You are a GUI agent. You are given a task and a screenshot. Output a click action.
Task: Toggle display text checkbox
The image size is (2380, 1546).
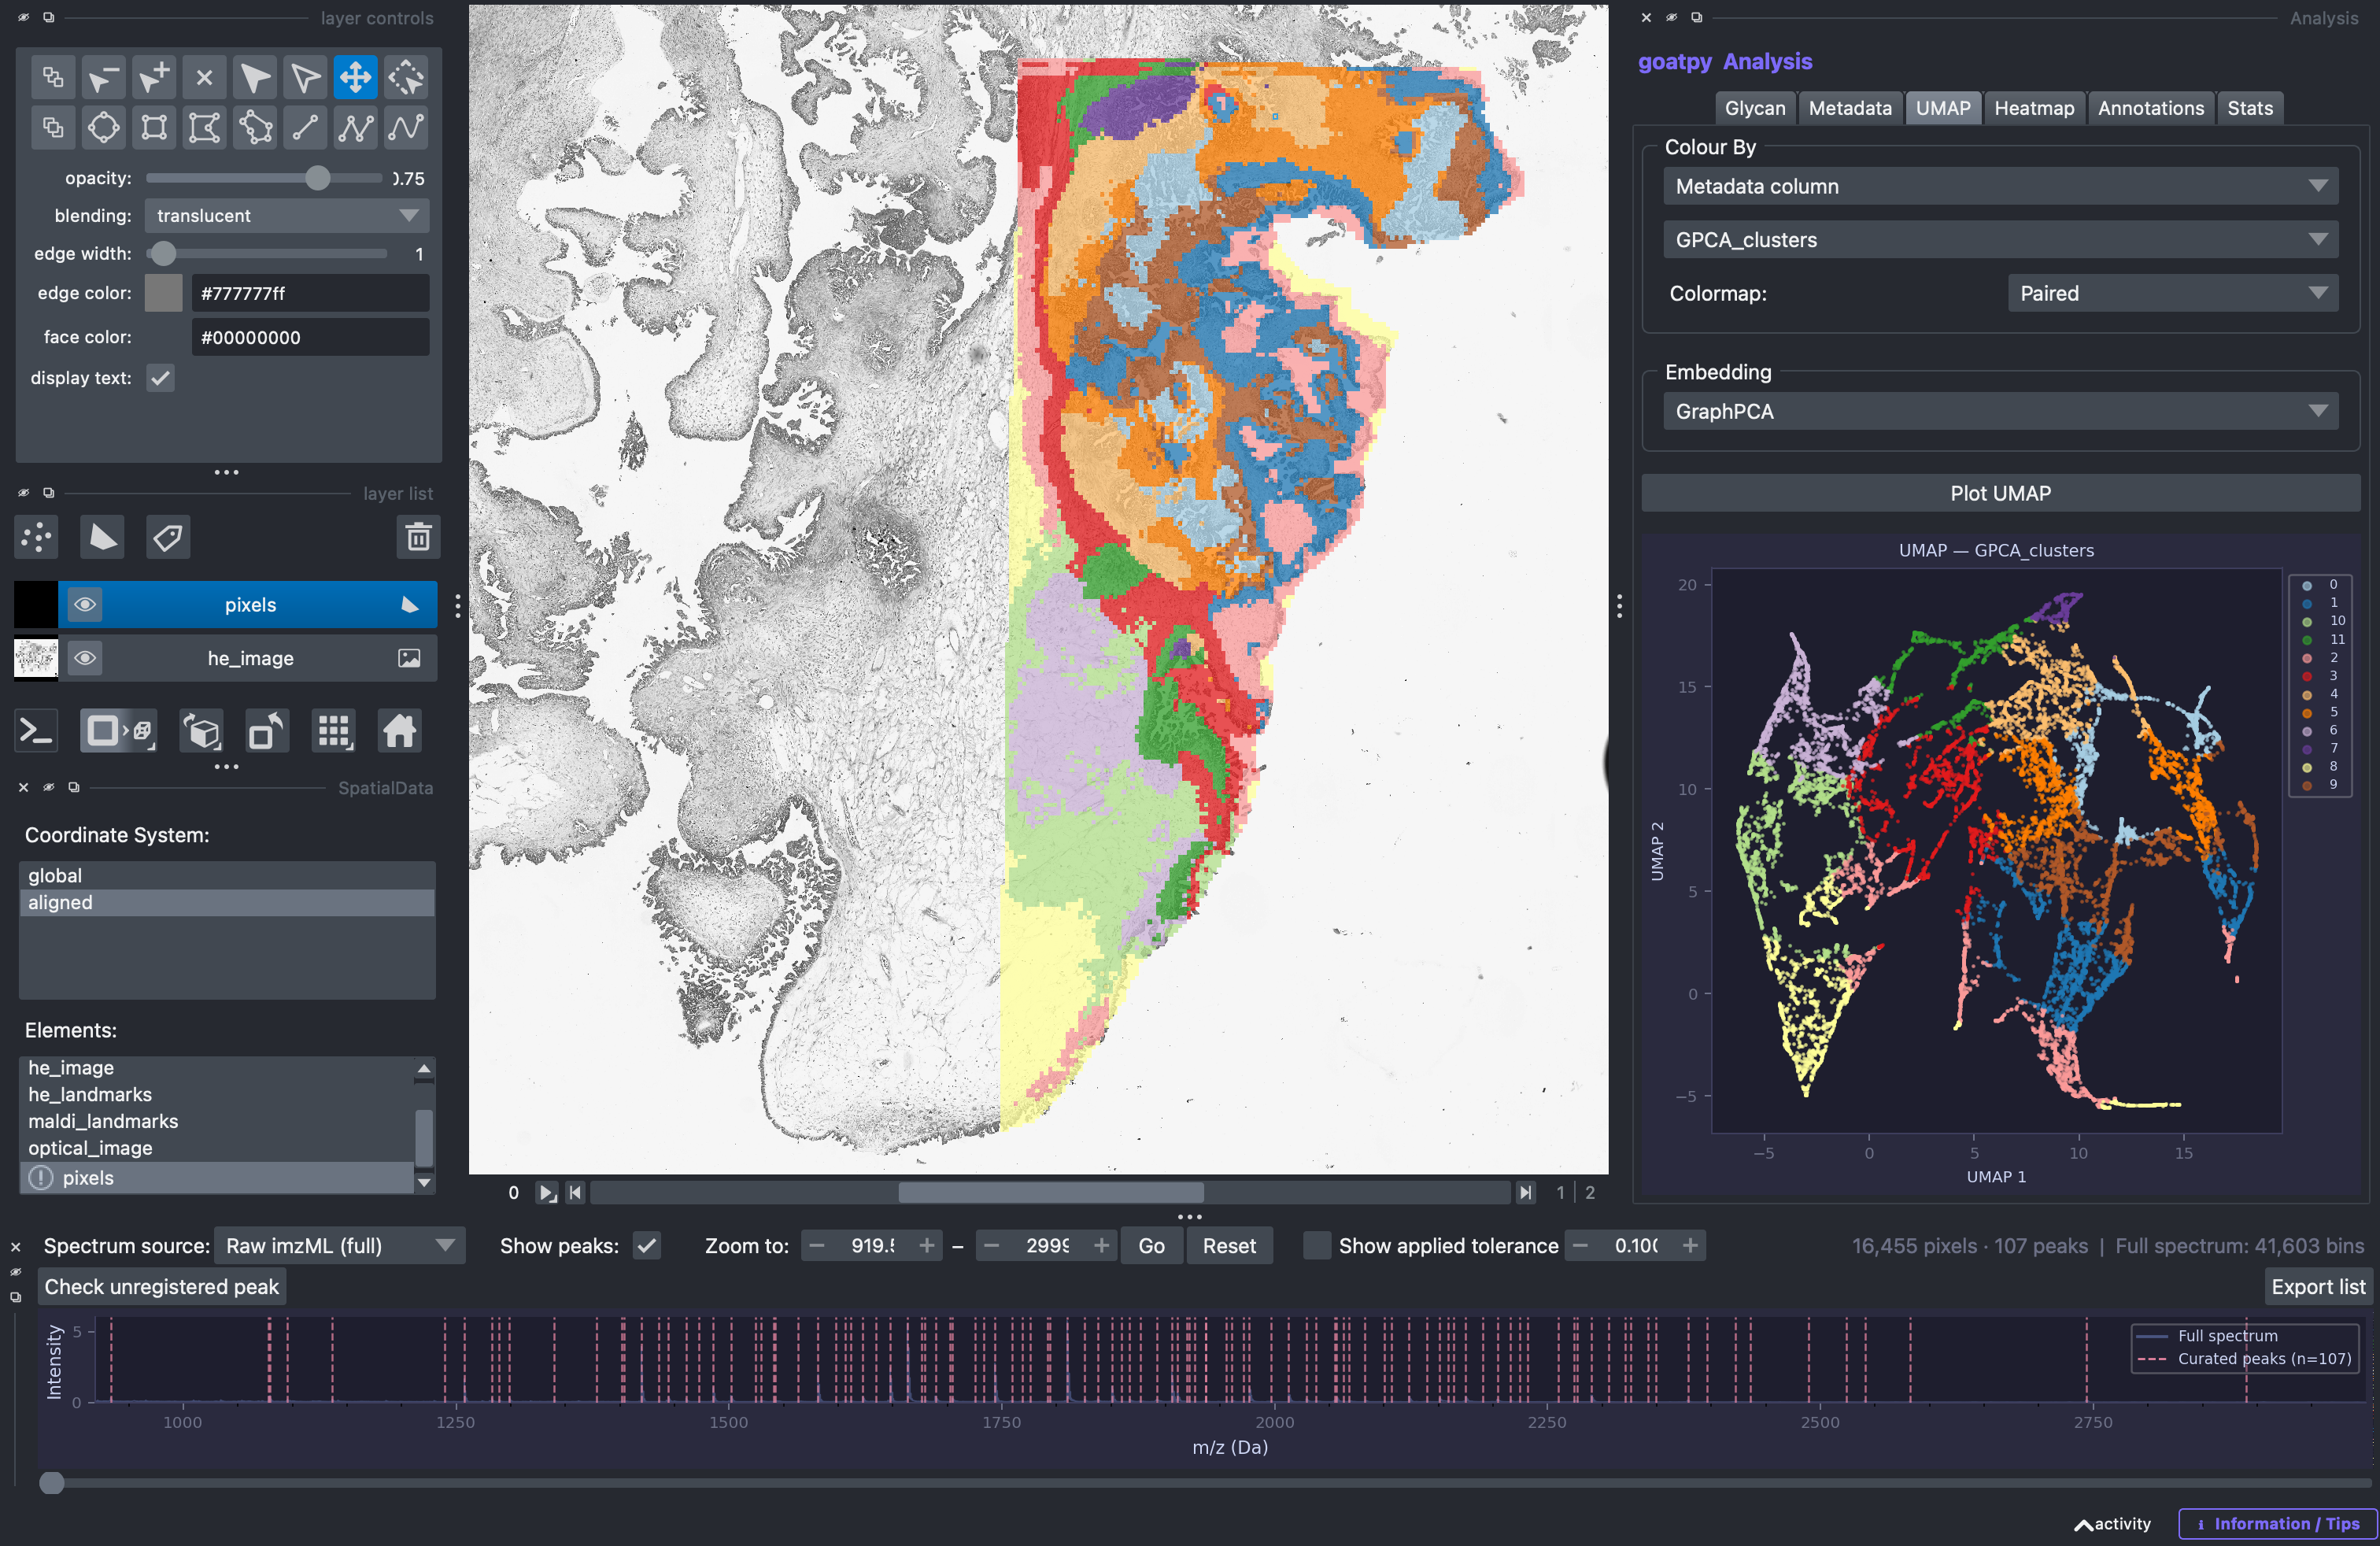click(x=160, y=378)
